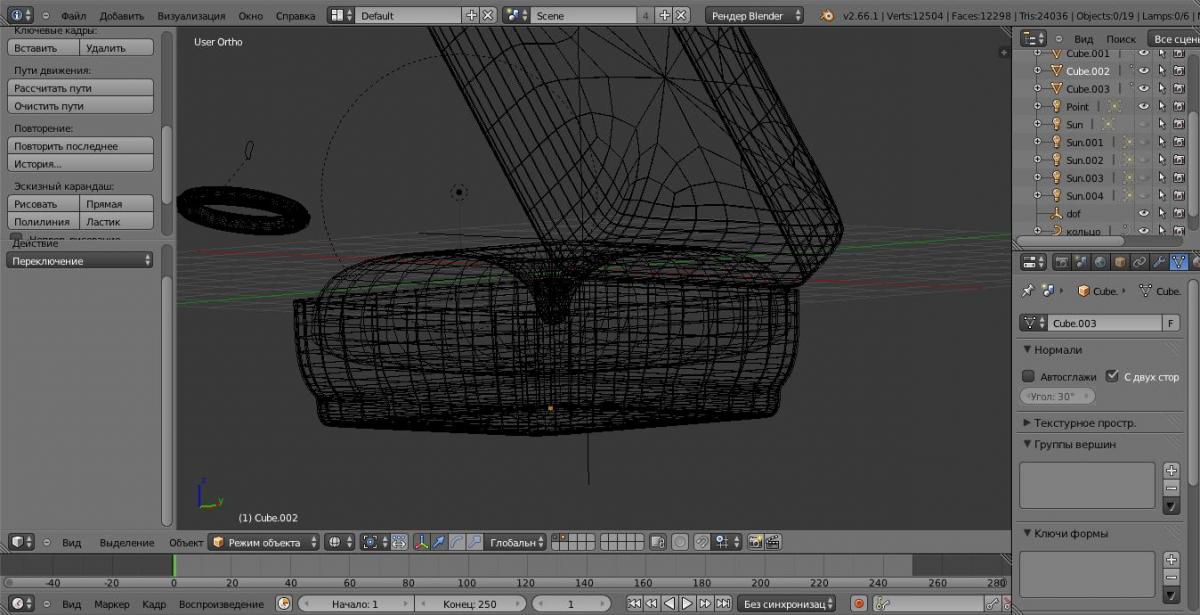Click the OpenGL render image icon
Viewport: 1200px width, 615px height.
tap(755, 542)
